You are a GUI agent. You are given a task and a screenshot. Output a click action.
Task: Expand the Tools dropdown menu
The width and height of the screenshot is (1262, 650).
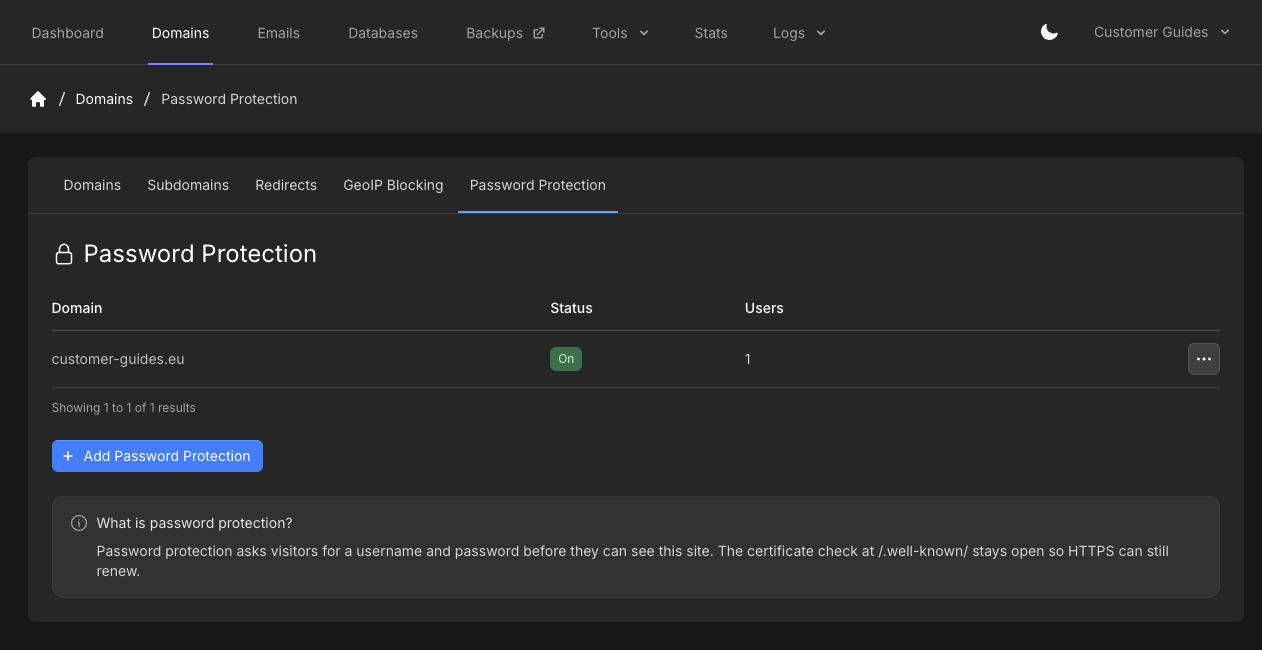pyautogui.click(x=620, y=33)
